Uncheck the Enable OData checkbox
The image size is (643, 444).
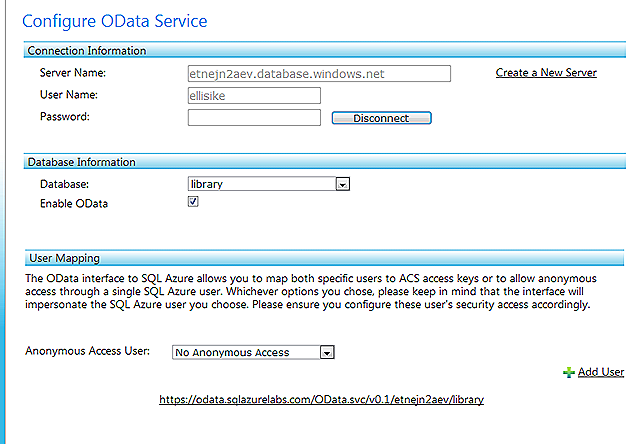pyautogui.click(x=193, y=202)
